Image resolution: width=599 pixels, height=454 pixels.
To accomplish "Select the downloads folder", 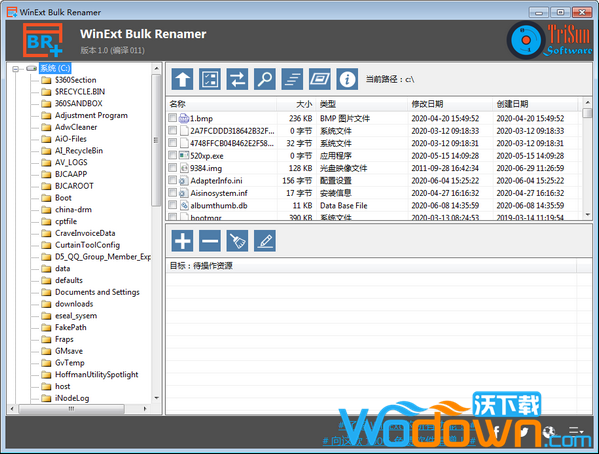I will (x=74, y=304).
